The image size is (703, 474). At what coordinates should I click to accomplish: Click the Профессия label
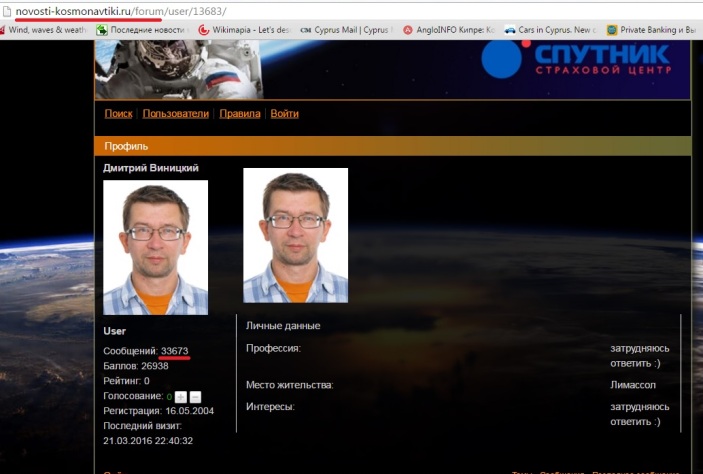tap(273, 348)
